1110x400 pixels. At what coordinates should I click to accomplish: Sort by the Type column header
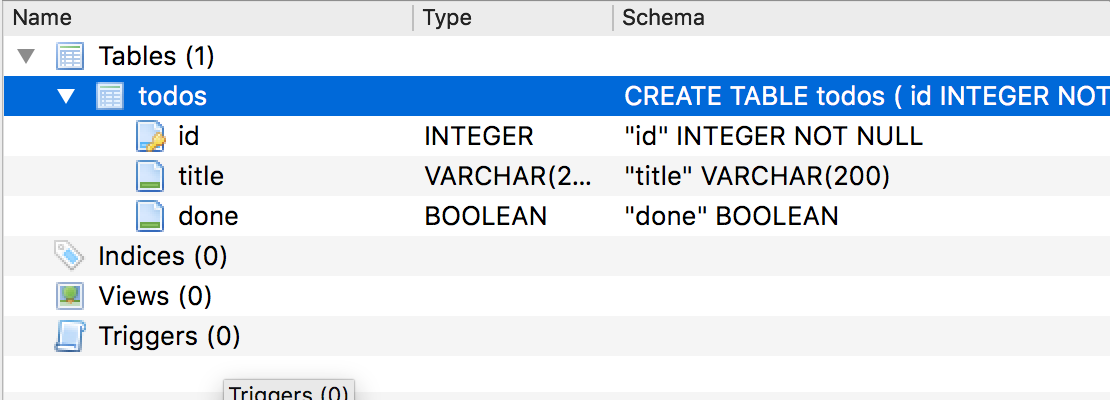click(447, 17)
